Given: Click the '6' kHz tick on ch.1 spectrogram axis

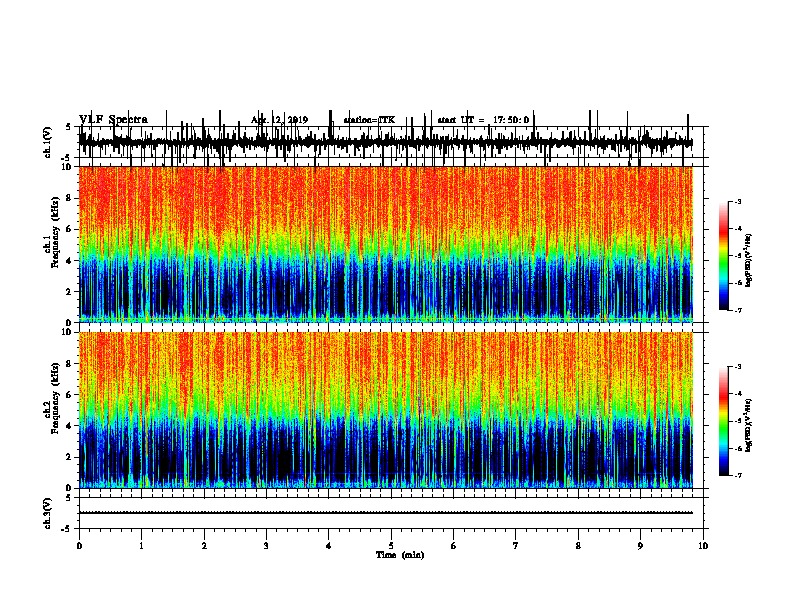Looking at the screenshot, I should 71,229.
